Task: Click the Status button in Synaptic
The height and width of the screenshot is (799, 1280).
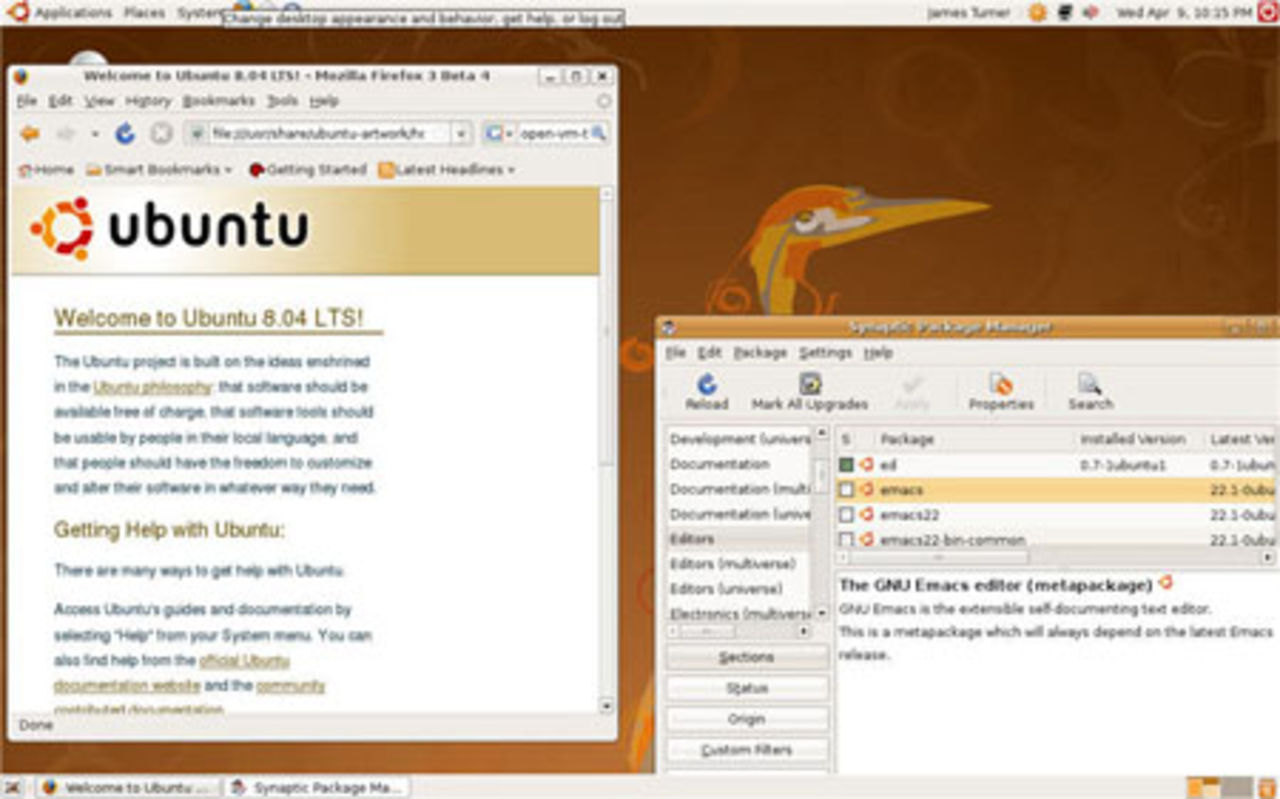Action: tap(747, 688)
